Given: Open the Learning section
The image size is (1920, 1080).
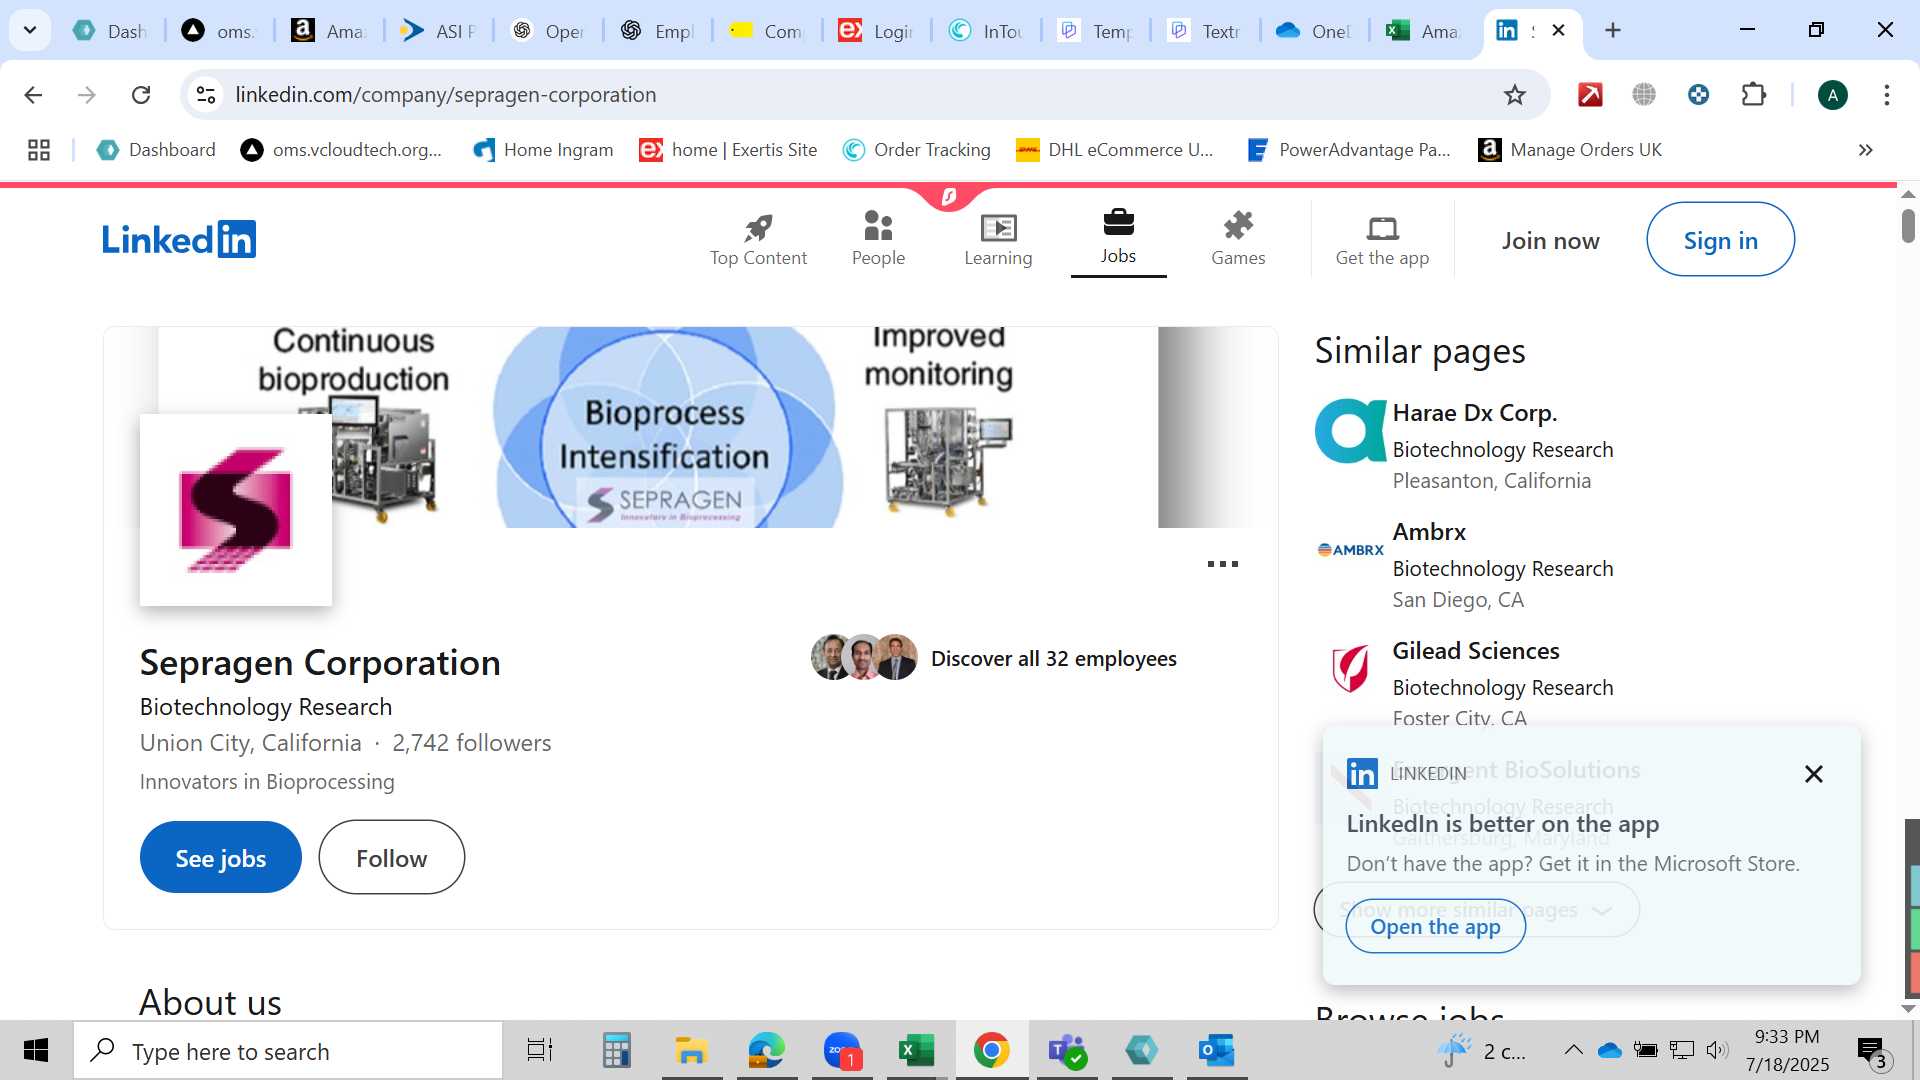Looking at the screenshot, I should click(x=998, y=240).
